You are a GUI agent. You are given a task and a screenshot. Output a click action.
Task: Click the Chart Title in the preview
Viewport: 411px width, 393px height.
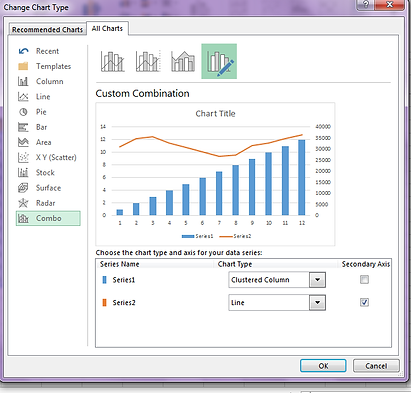click(215, 114)
